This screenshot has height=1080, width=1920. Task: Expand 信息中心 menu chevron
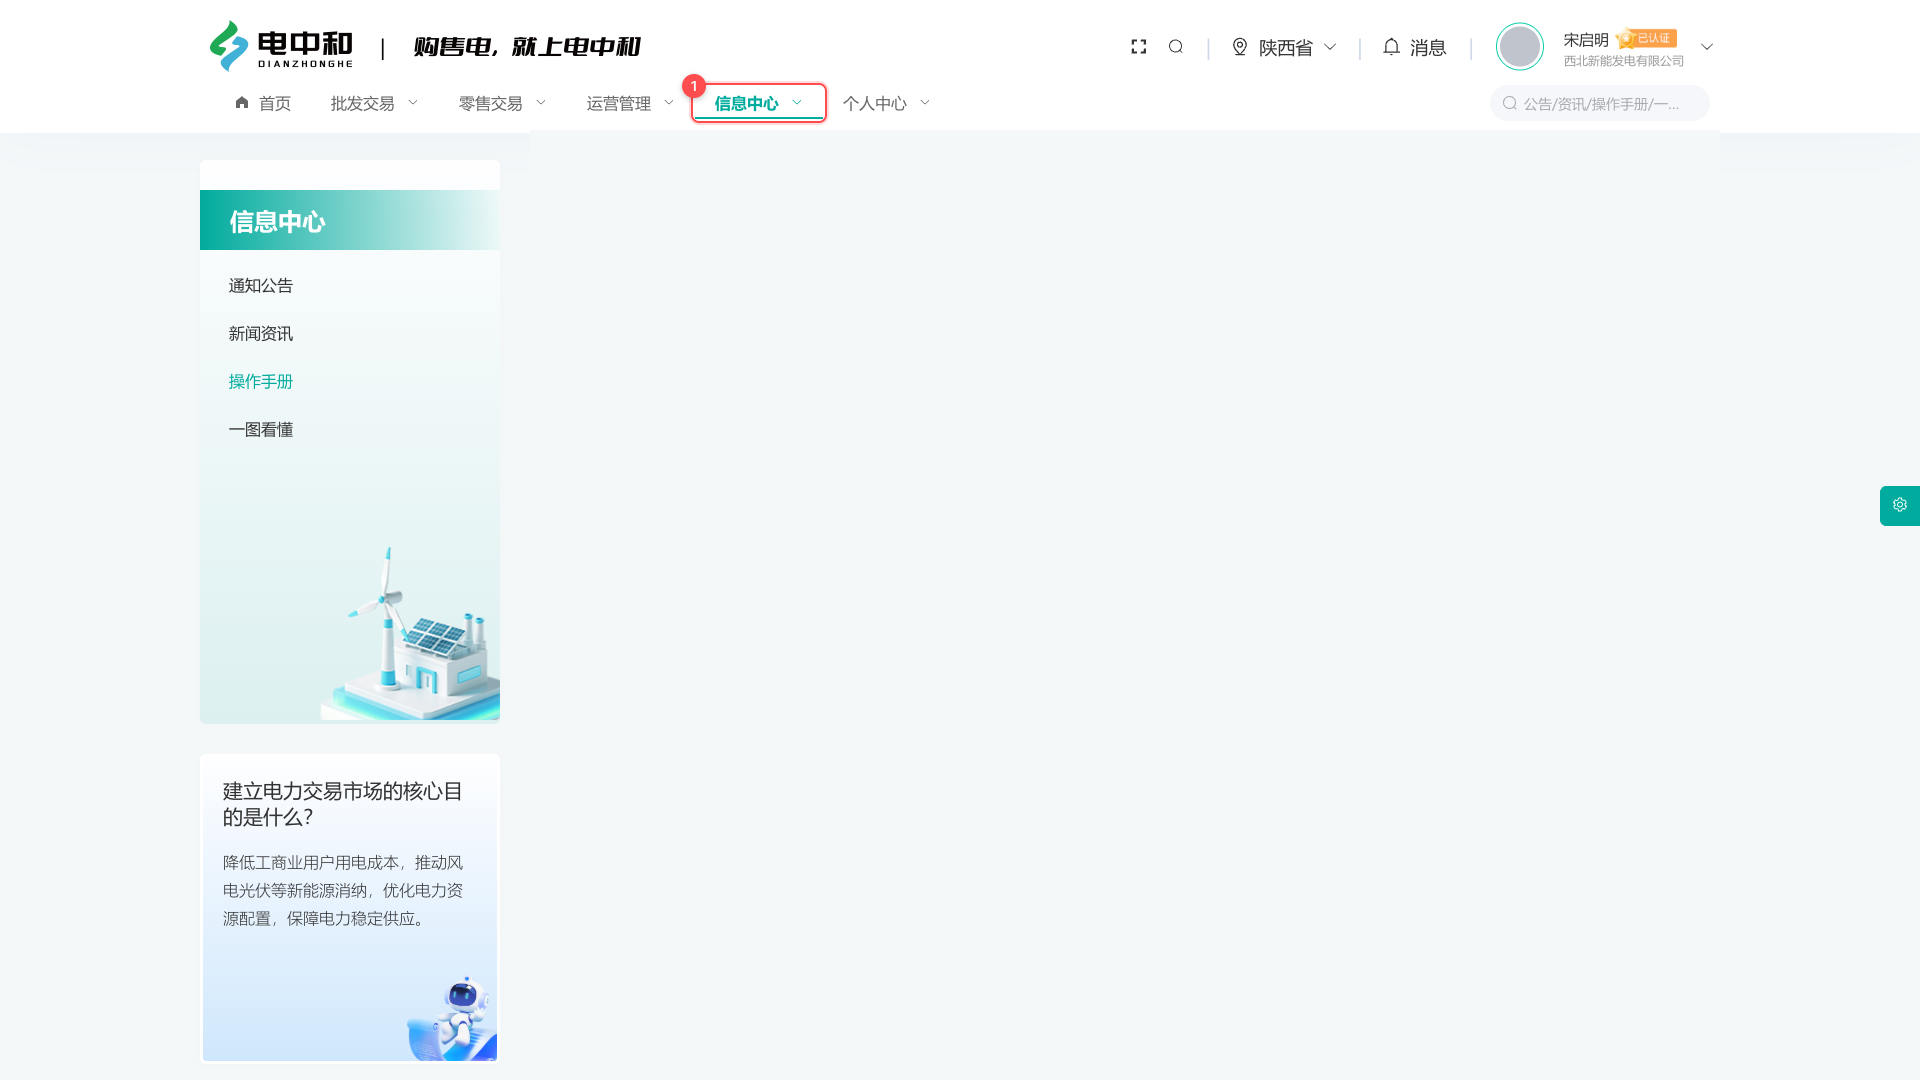pyautogui.click(x=797, y=103)
